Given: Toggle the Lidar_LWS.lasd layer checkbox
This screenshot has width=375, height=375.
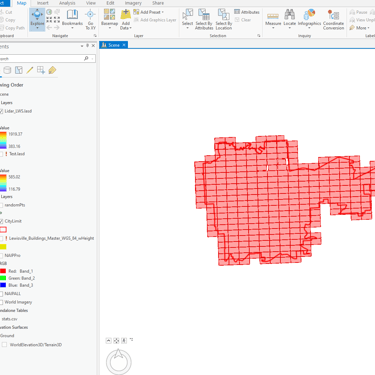Looking at the screenshot, I should [1, 111].
